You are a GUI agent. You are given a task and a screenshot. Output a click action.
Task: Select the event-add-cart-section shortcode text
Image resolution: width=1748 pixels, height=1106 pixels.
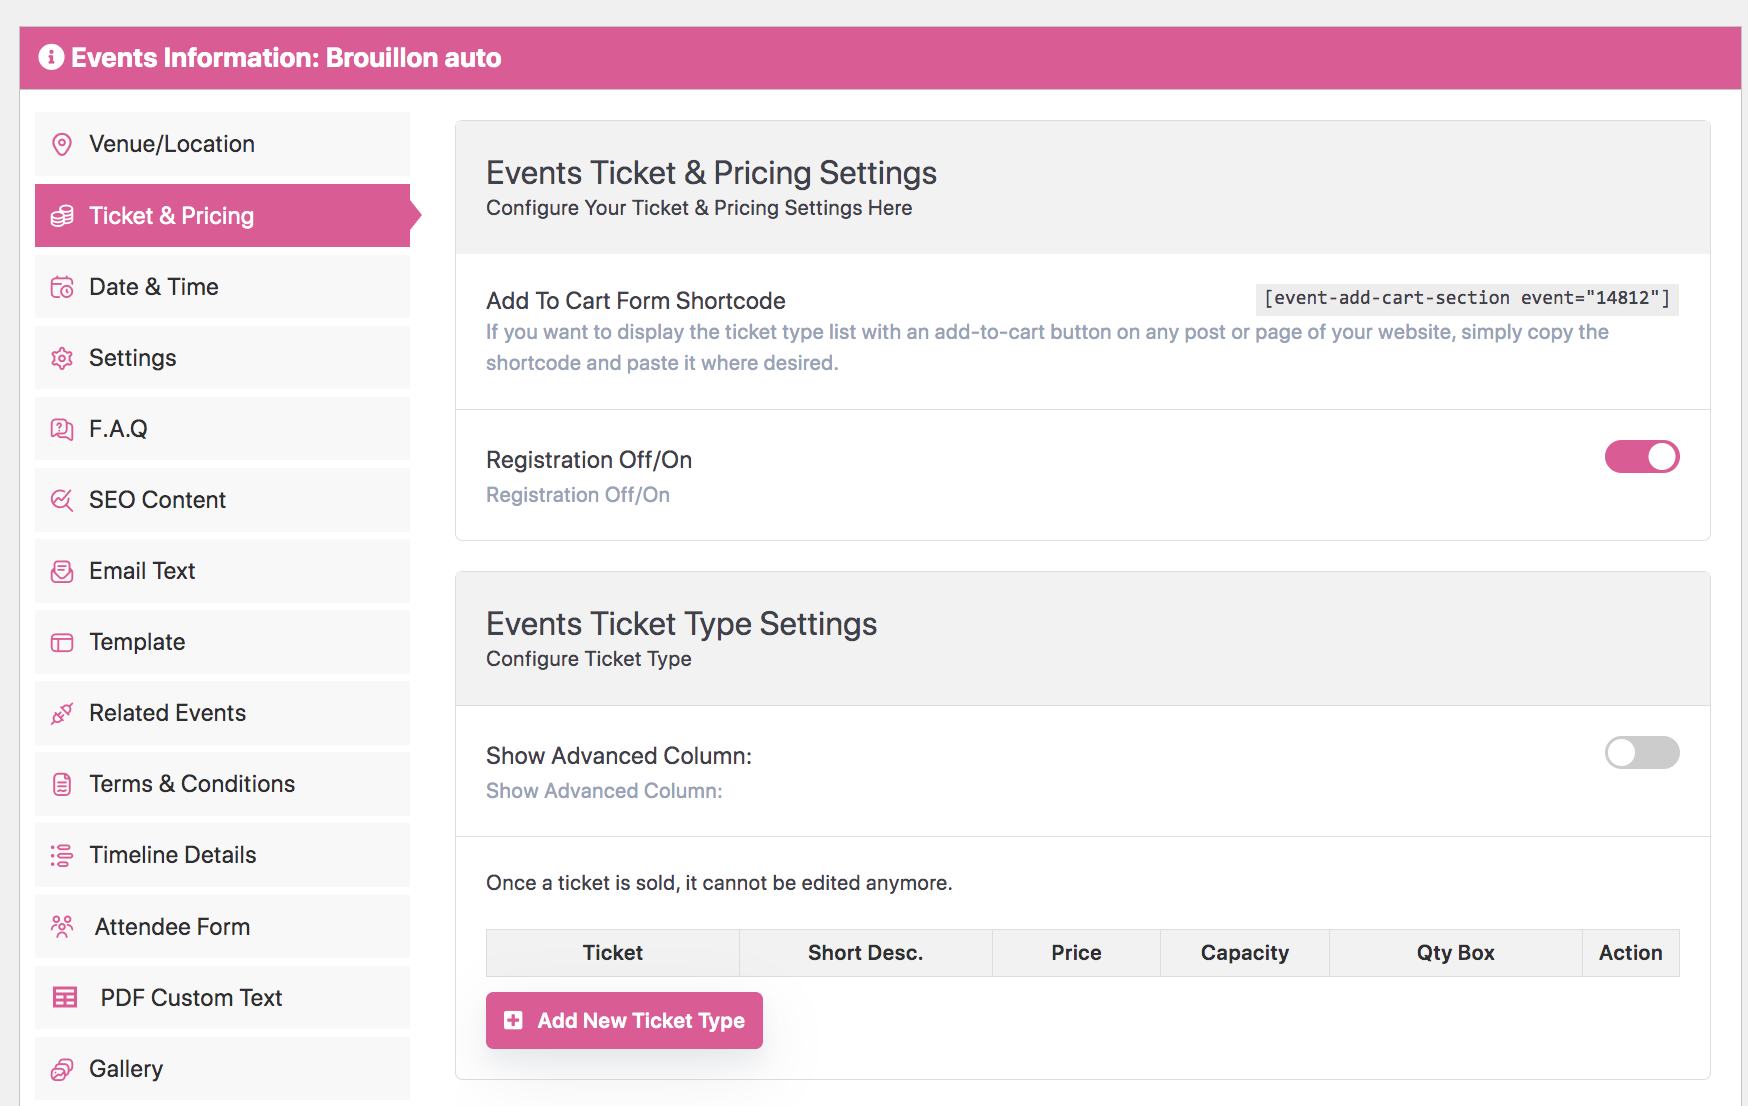pos(1466,298)
